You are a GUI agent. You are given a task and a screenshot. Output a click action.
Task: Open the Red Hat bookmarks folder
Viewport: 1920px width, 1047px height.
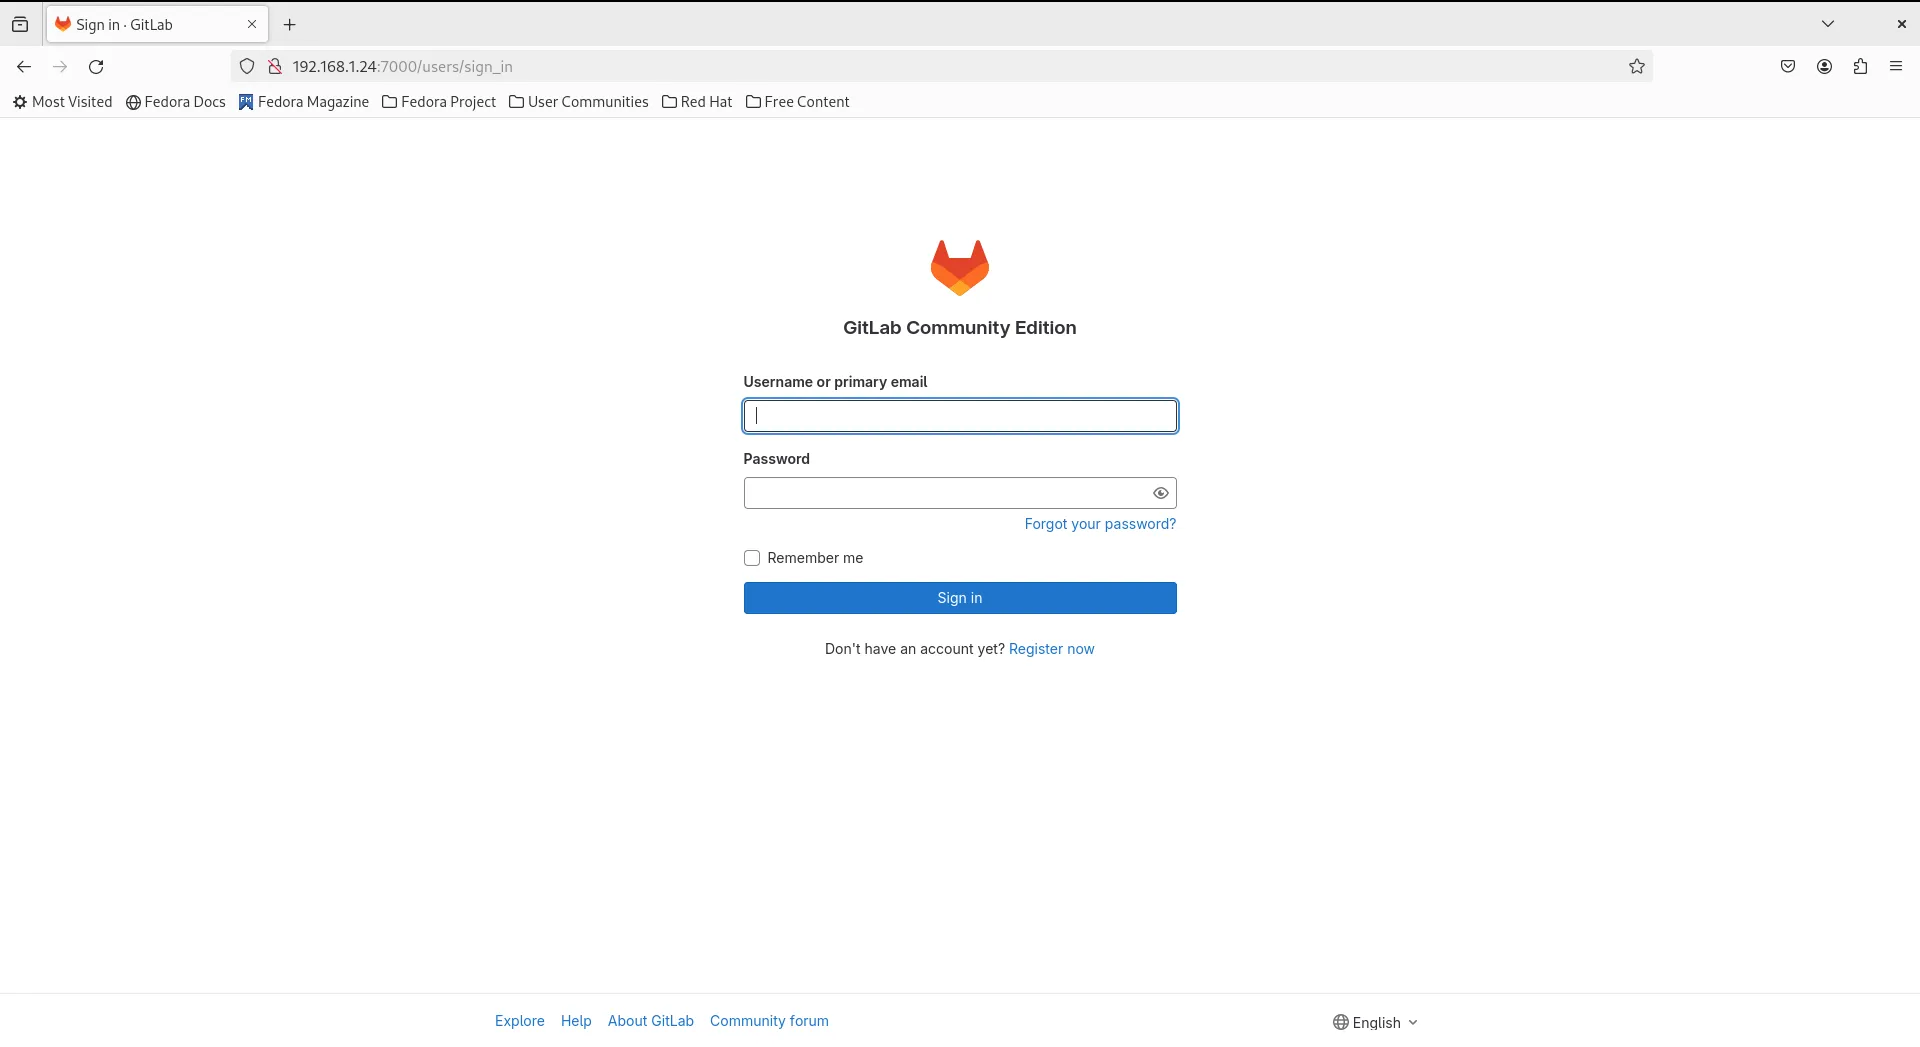click(x=697, y=102)
